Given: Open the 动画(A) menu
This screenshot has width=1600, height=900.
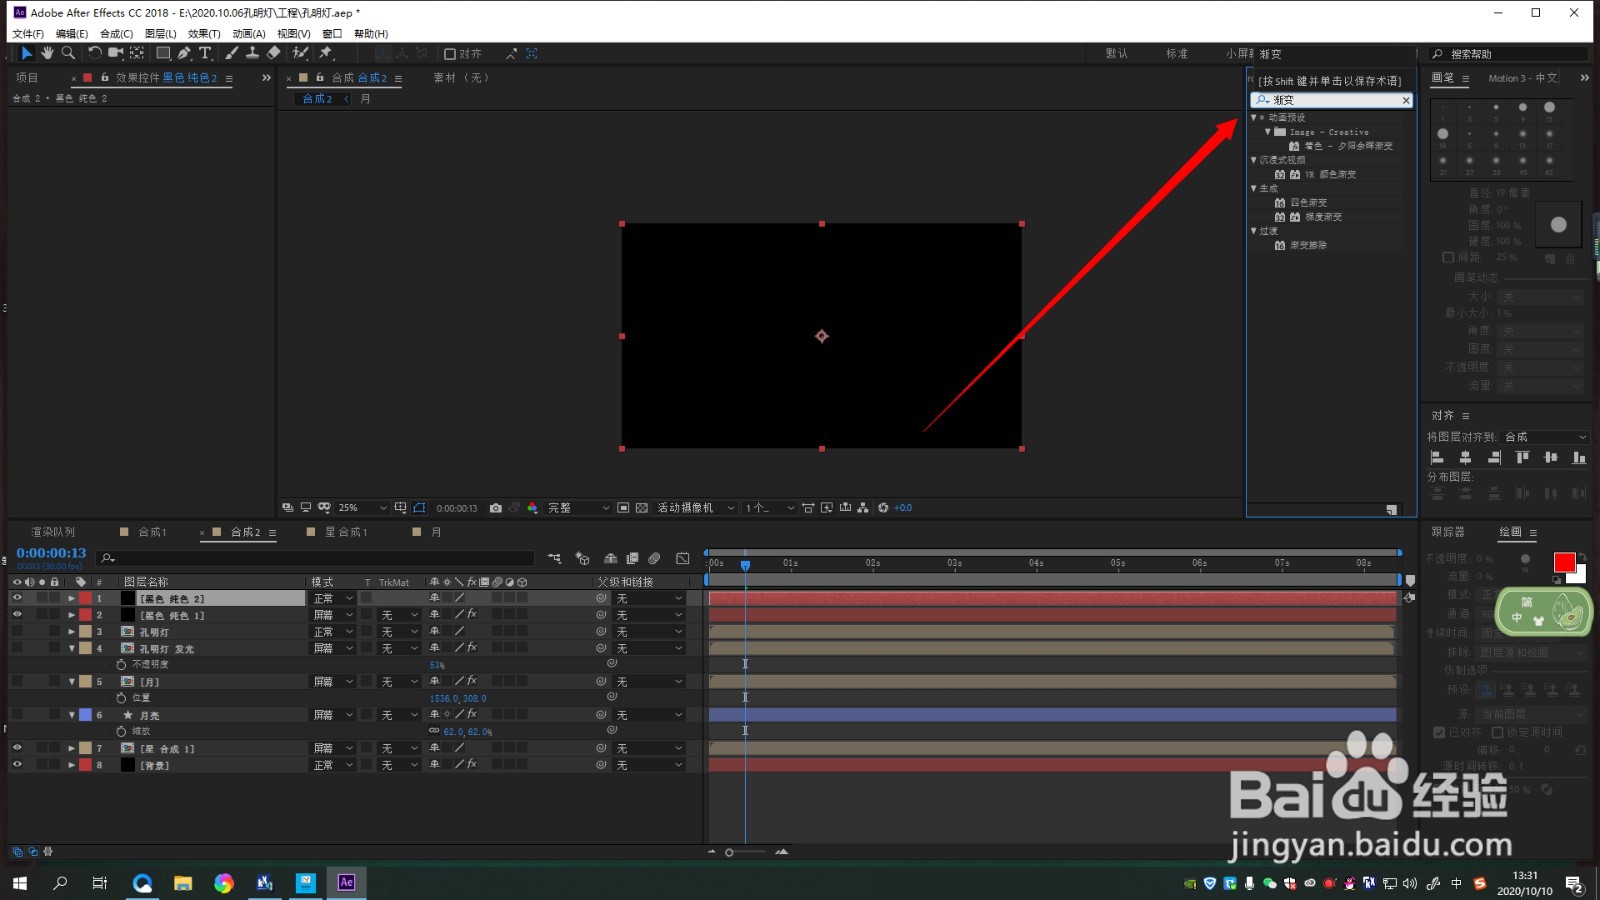Looking at the screenshot, I should [249, 34].
